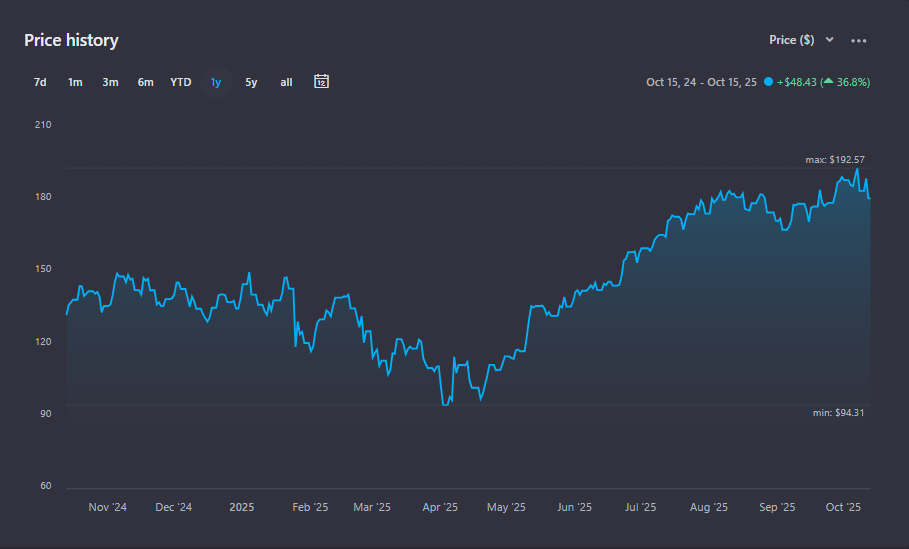Switch chart to 1m range

click(x=75, y=82)
